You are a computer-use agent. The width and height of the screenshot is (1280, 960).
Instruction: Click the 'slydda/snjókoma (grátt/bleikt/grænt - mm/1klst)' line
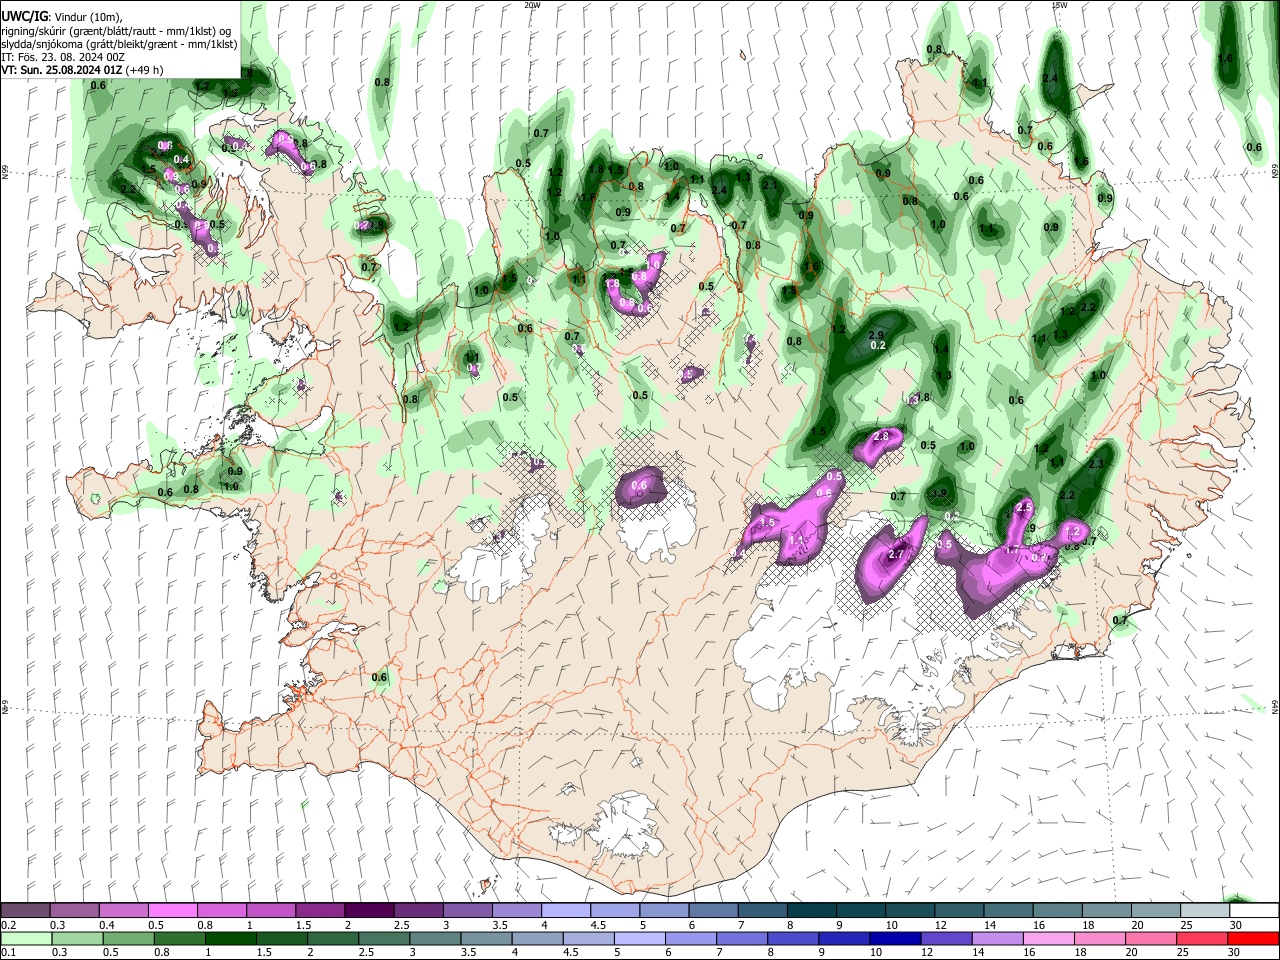tap(119, 44)
